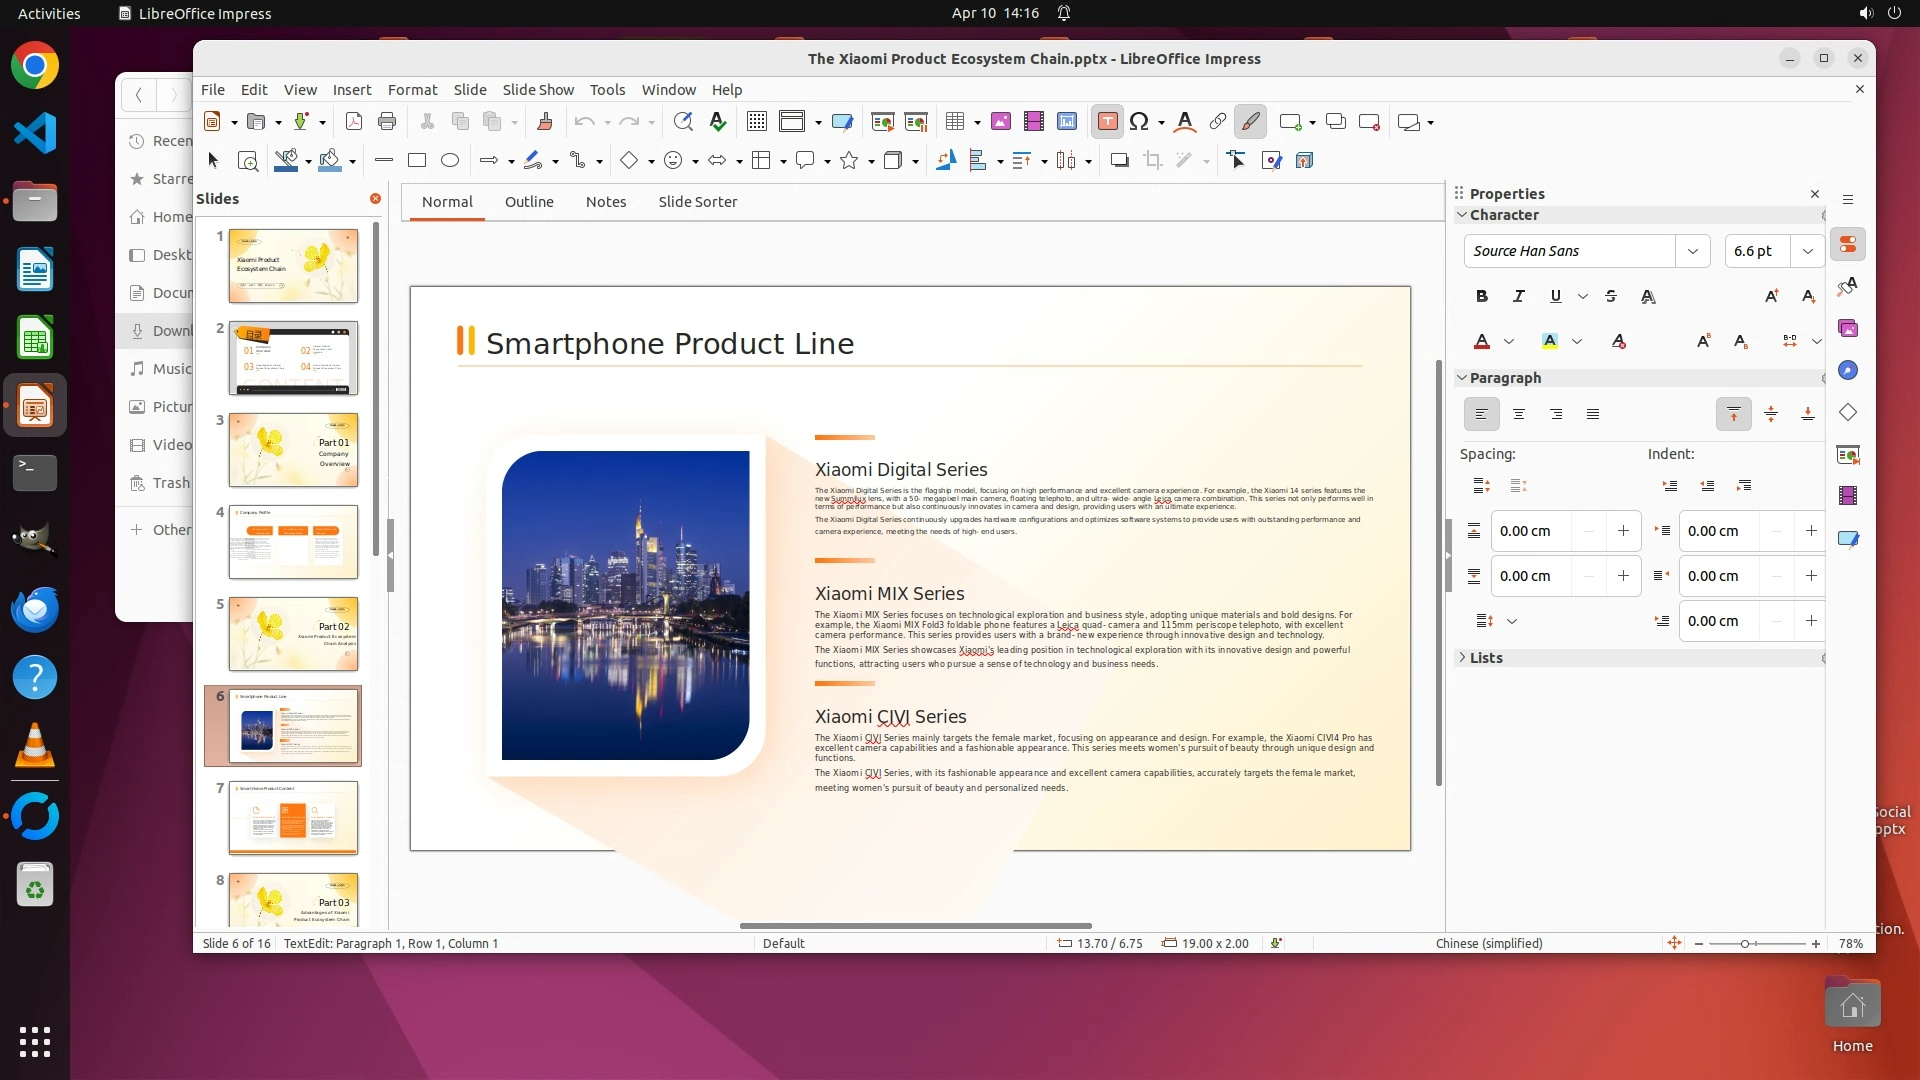Switch to the Slide Sorter tab

(x=697, y=202)
